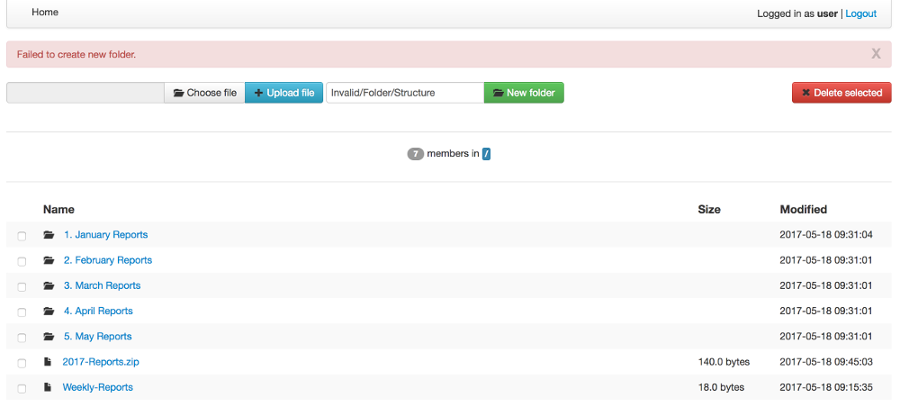The width and height of the screenshot is (900, 416).
Task: Click the file icon beside Weekly-Reports
Action: click(x=47, y=387)
